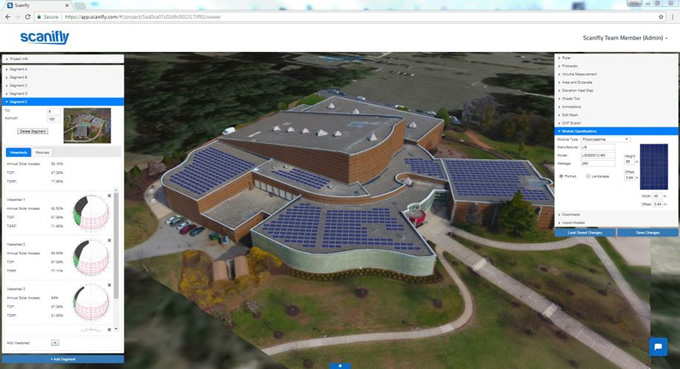Image resolution: width=680 pixels, height=369 pixels.
Task: Click the browser address bar URL
Action: click(x=143, y=17)
